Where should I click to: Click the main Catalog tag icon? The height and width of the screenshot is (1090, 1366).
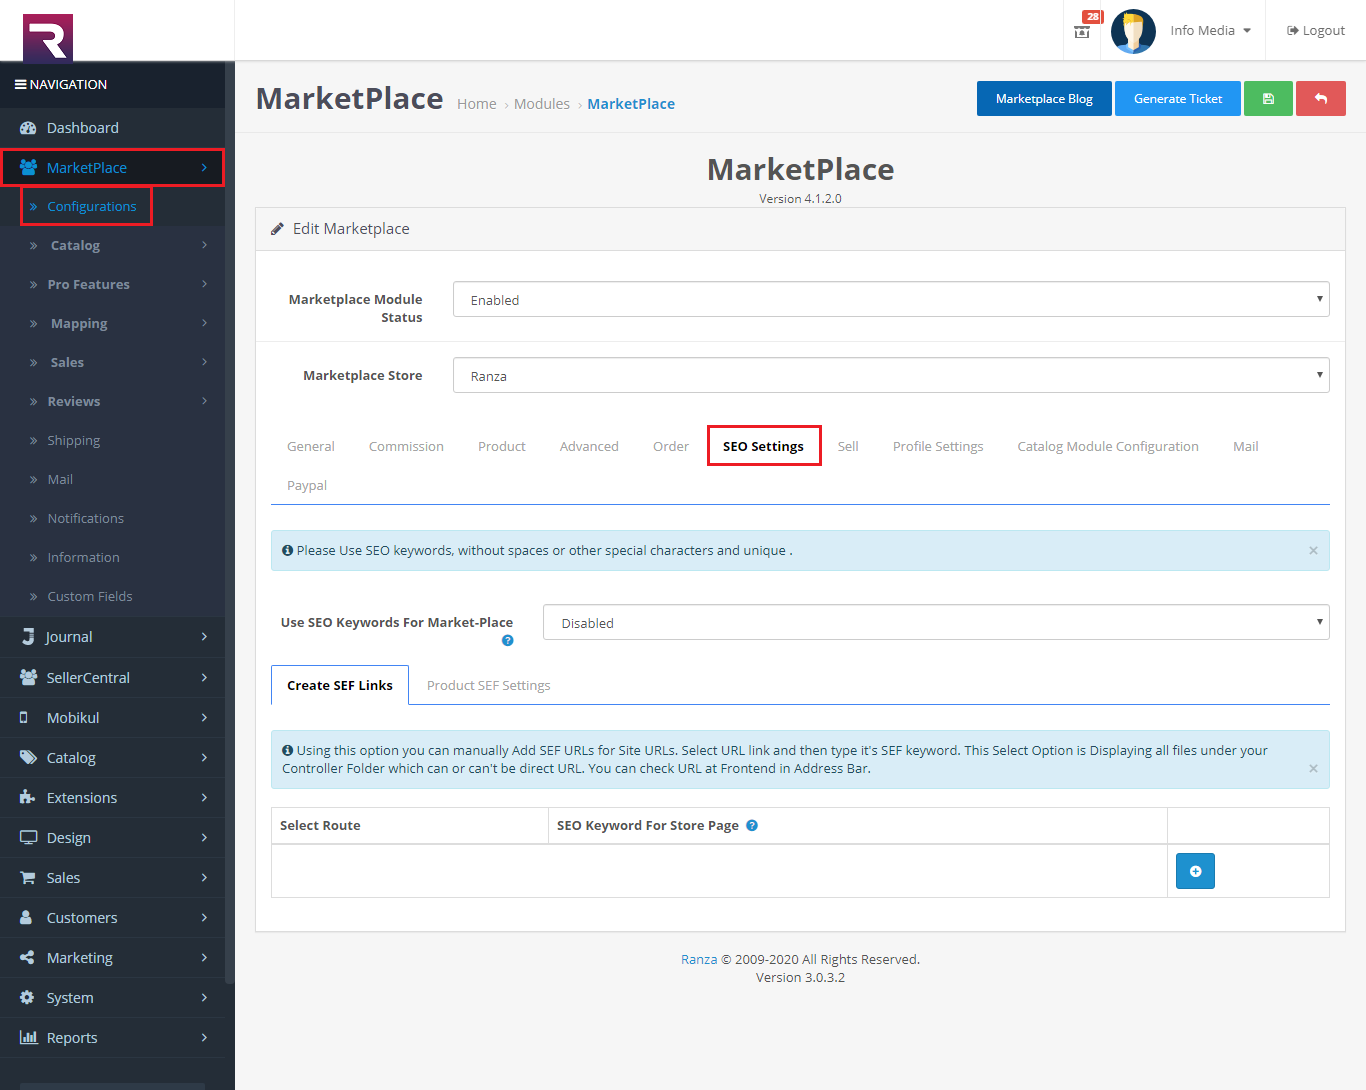point(28,758)
